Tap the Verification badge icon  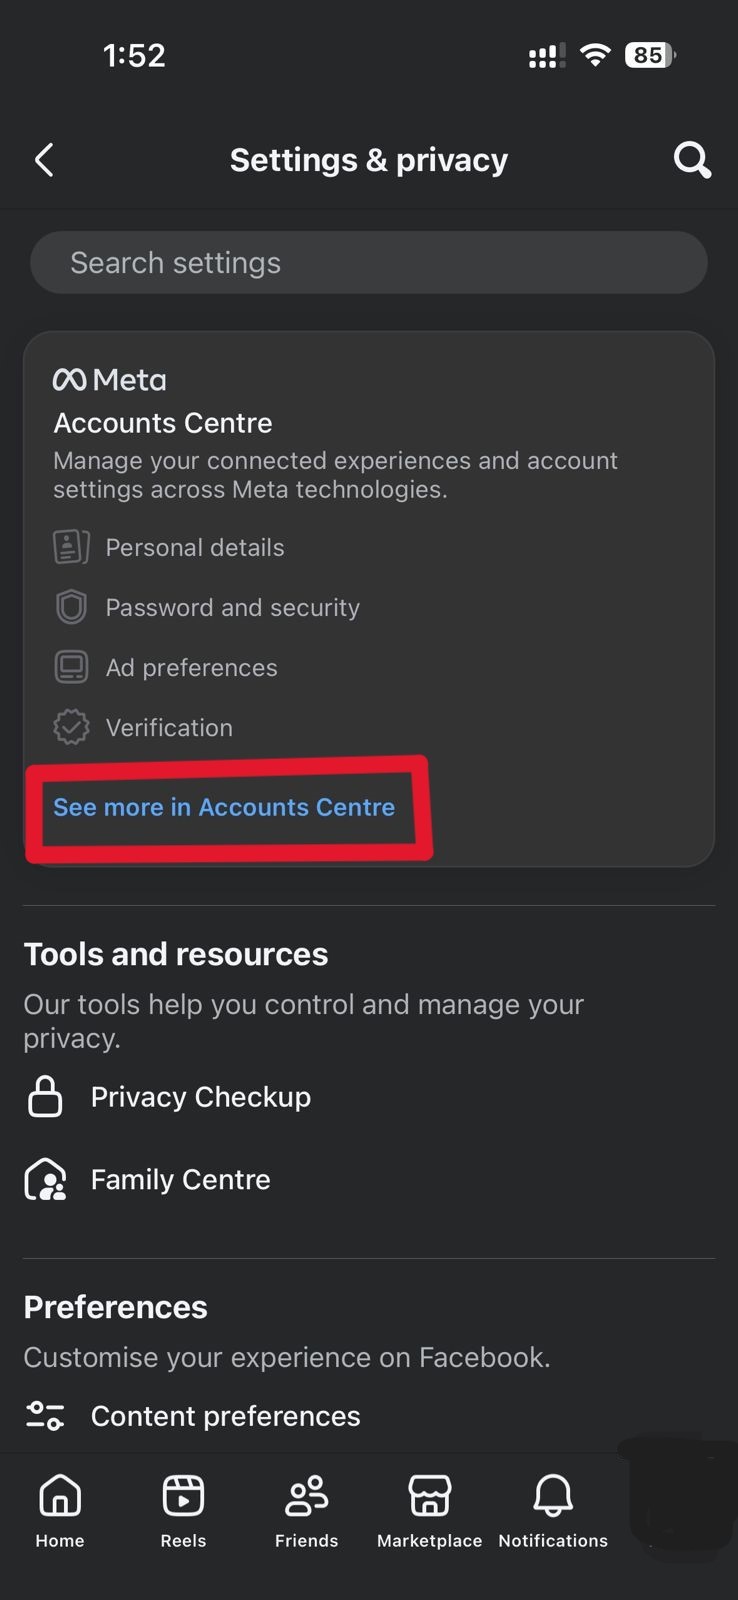[71, 727]
